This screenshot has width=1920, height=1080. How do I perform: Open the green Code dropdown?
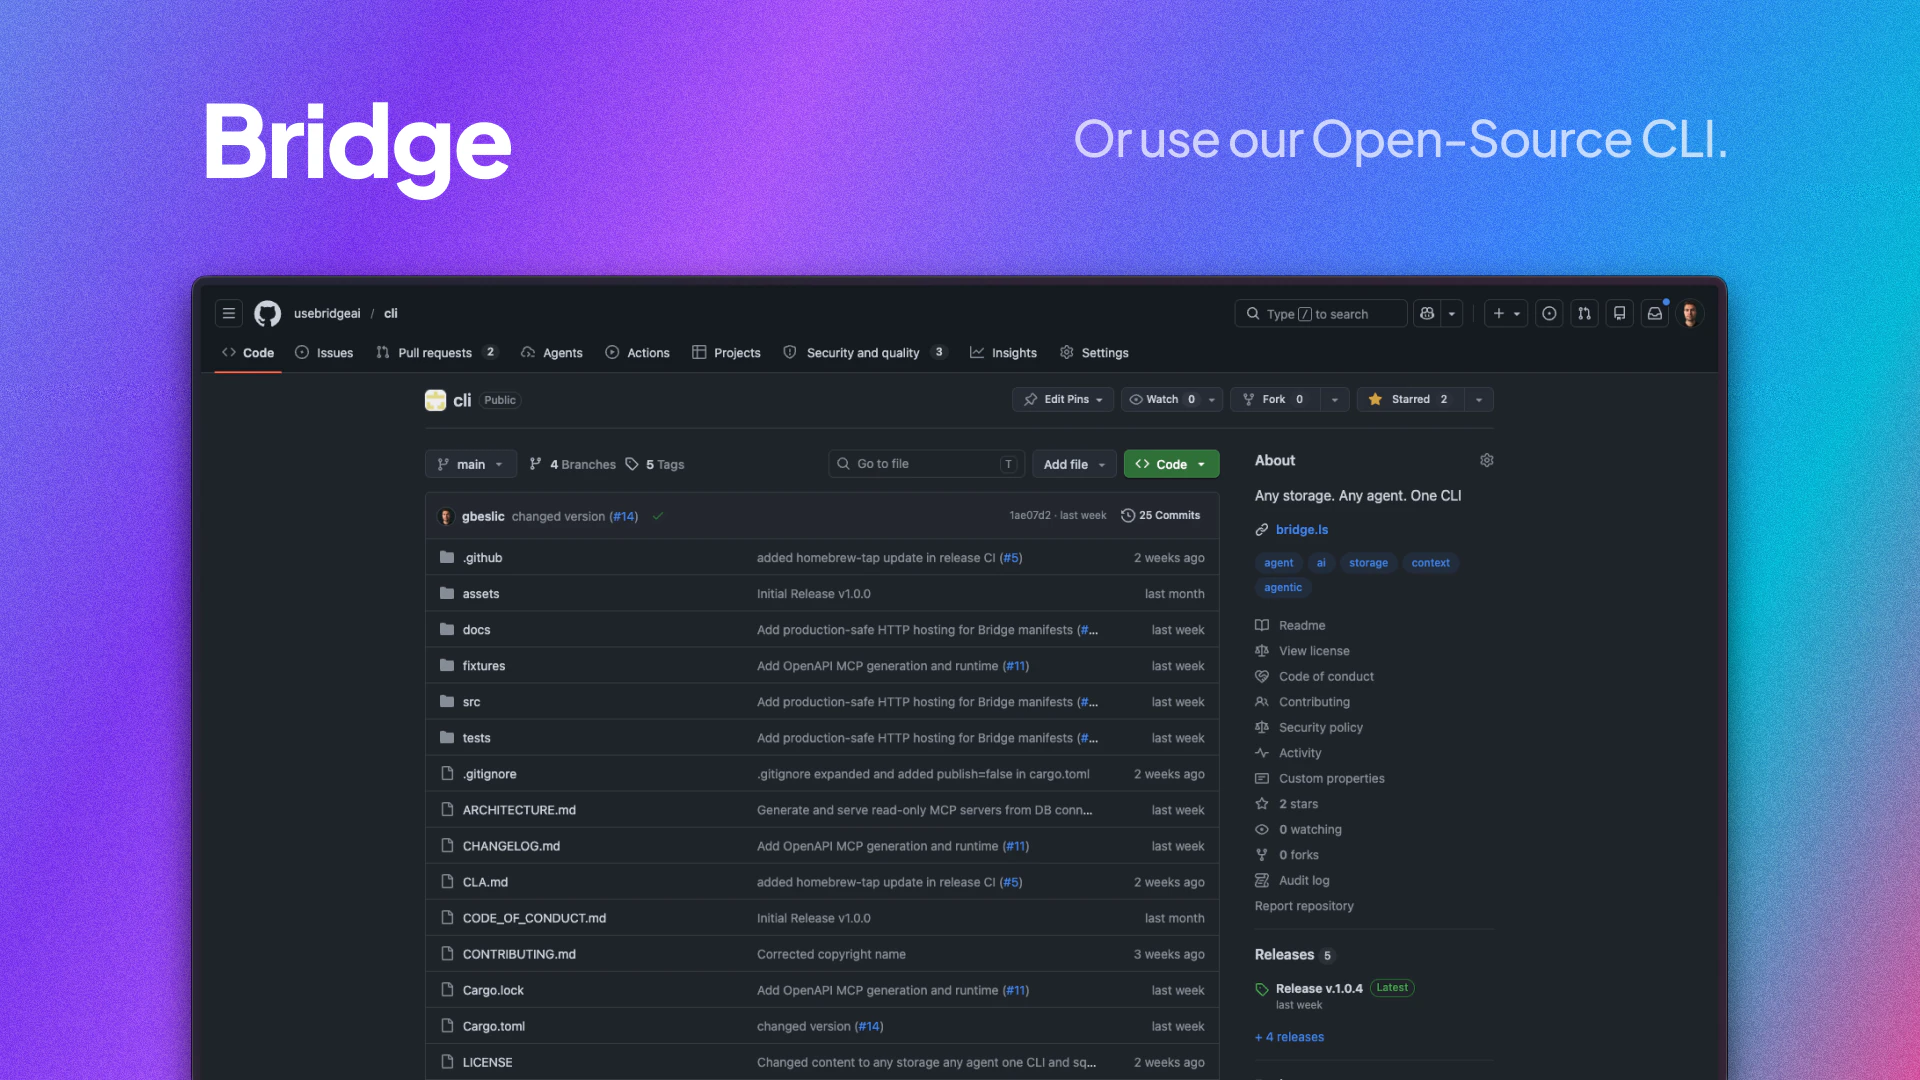[1171, 464]
